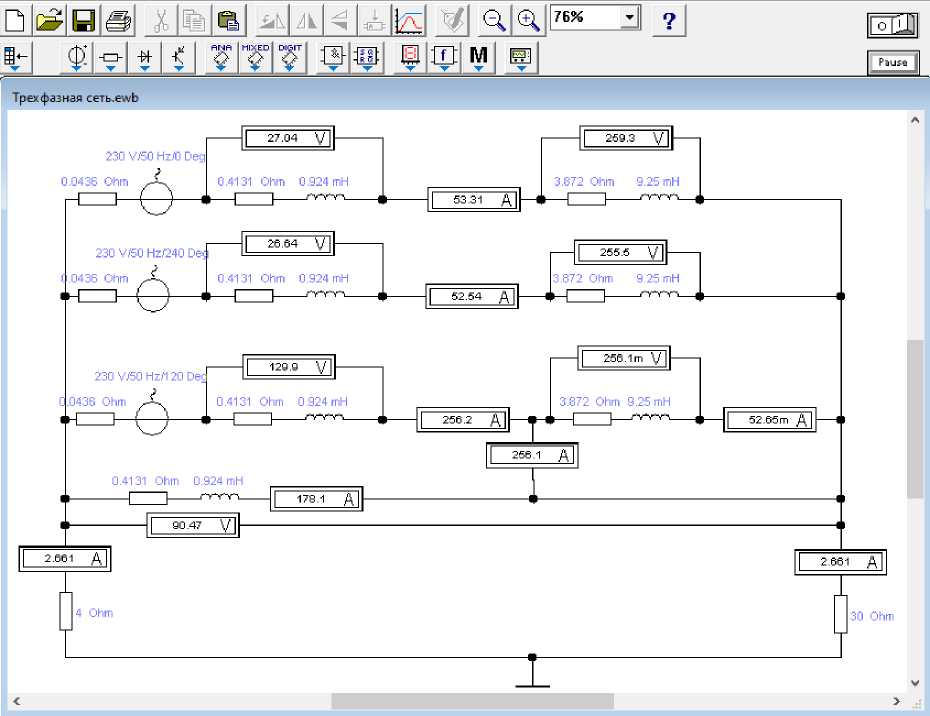
Task: Paste from clipboard using the paste icon
Action: (x=229, y=19)
